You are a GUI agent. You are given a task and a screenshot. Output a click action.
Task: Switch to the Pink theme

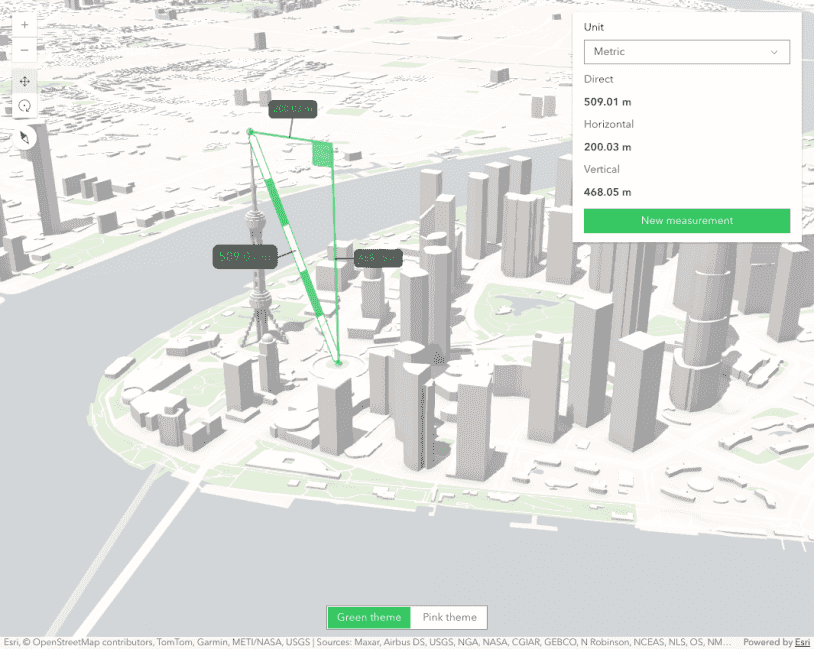point(449,617)
